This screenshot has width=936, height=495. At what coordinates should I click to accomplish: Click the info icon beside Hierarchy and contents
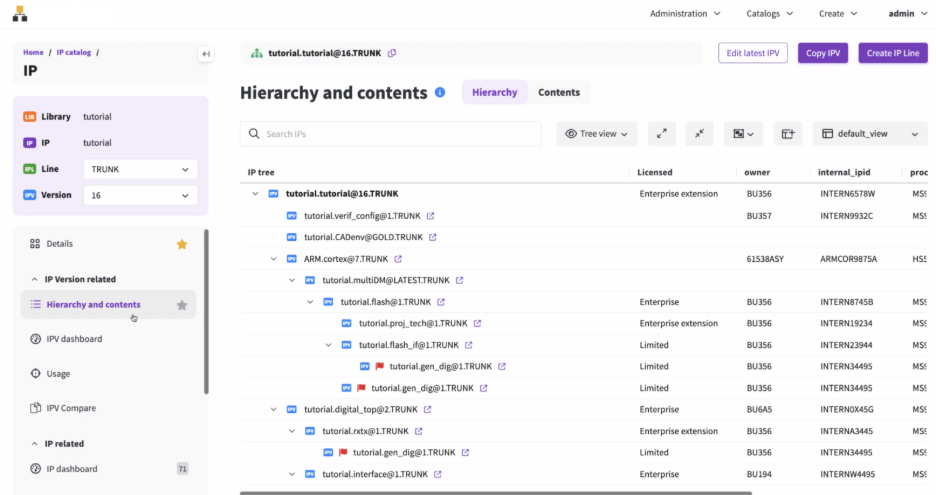pyautogui.click(x=440, y=93)
